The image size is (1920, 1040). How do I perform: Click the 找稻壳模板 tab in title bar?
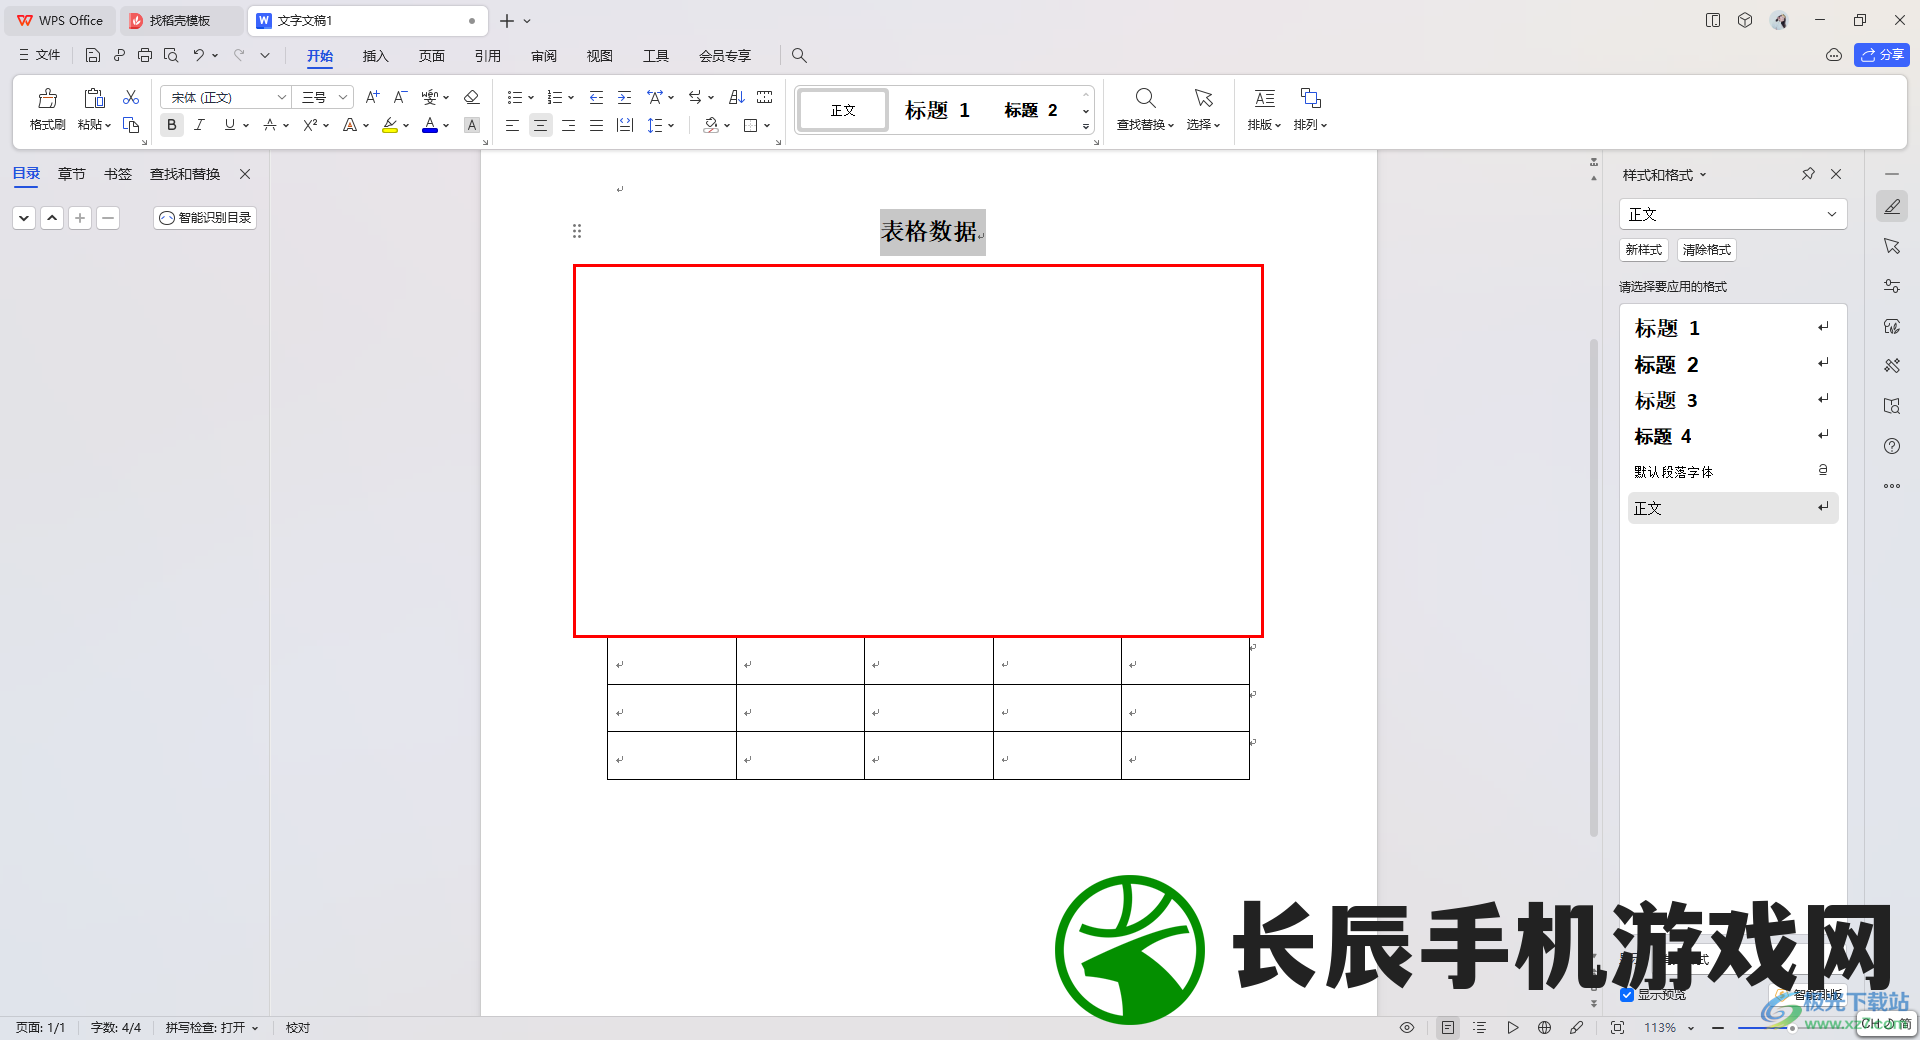click(x=181, y=20)
